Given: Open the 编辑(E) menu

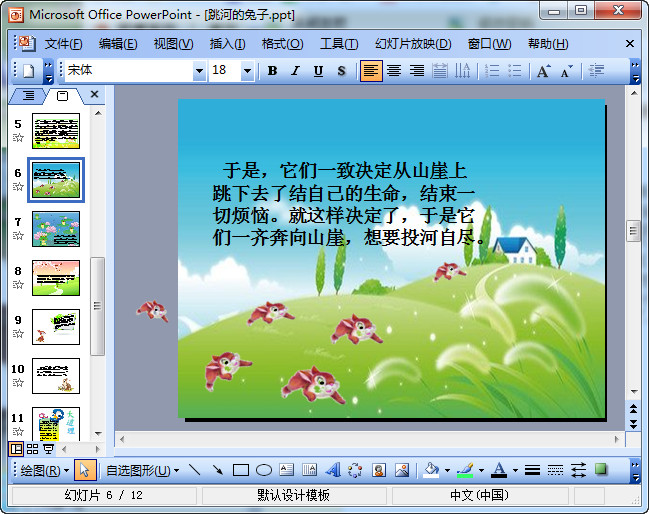Looking at the screenshot, I should coord(118,43).
